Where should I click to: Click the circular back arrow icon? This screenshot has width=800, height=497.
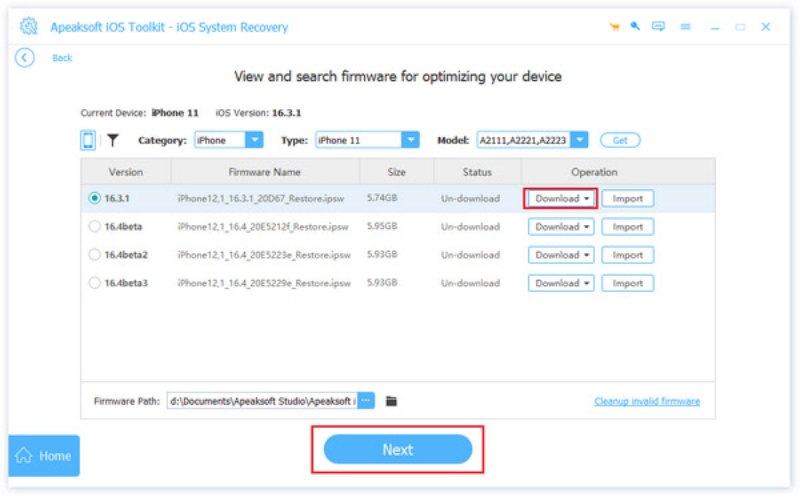[25, 58]
